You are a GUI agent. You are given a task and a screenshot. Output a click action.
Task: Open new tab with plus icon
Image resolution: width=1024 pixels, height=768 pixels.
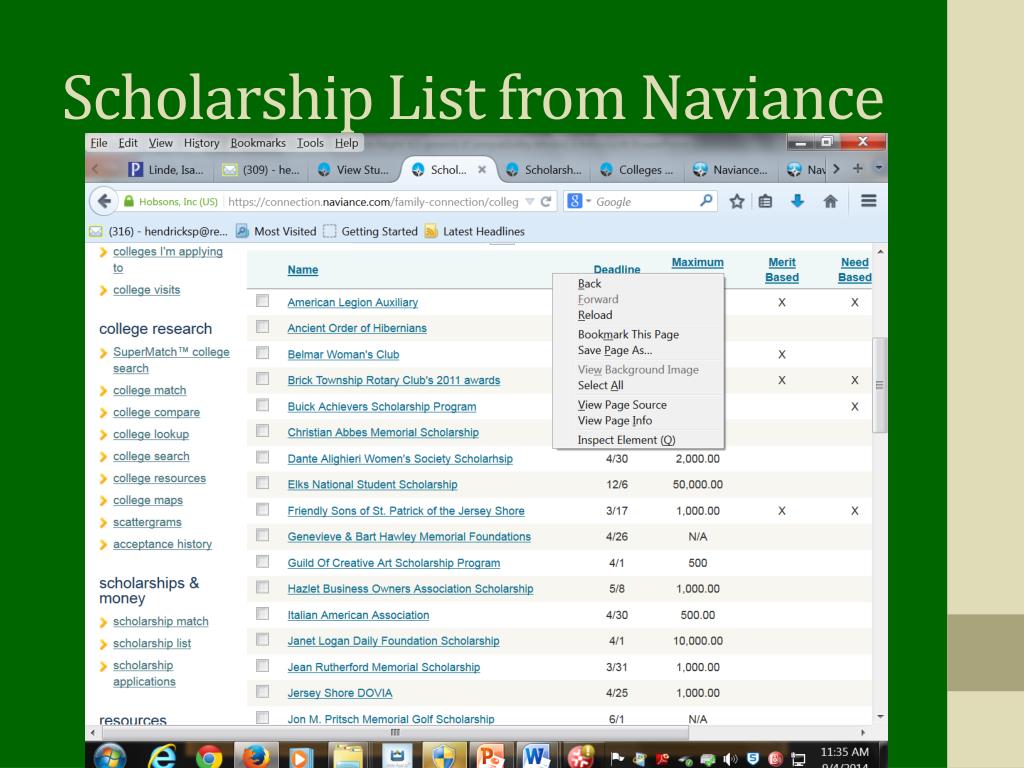pyautogui.click(x=857, y=168)
